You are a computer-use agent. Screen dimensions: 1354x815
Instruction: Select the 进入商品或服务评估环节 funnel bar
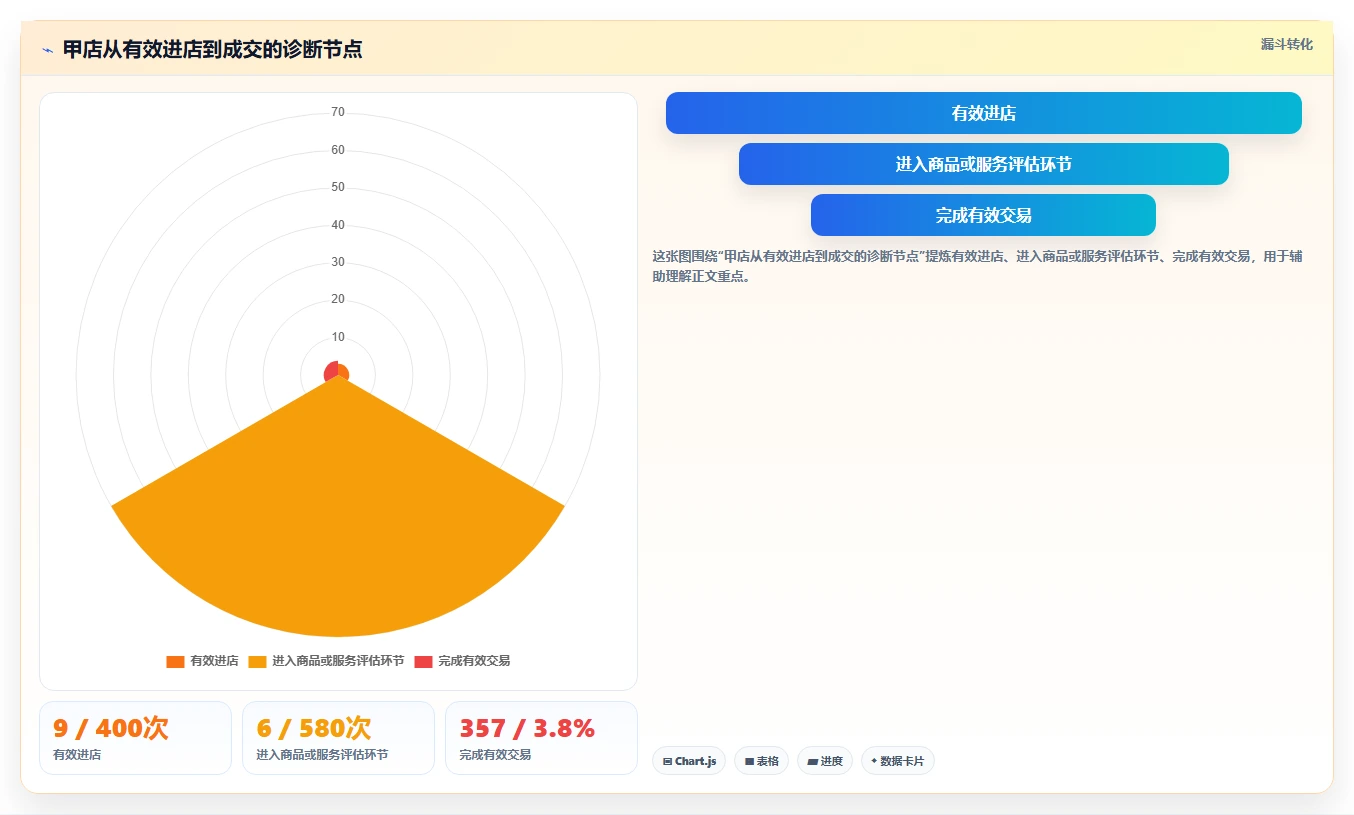coord(984,164)
